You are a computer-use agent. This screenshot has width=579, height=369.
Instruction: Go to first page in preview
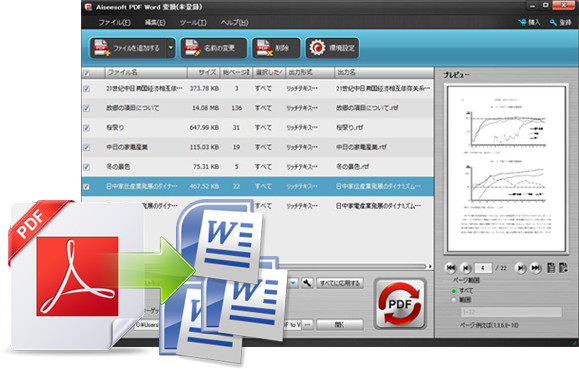[450, 268]
